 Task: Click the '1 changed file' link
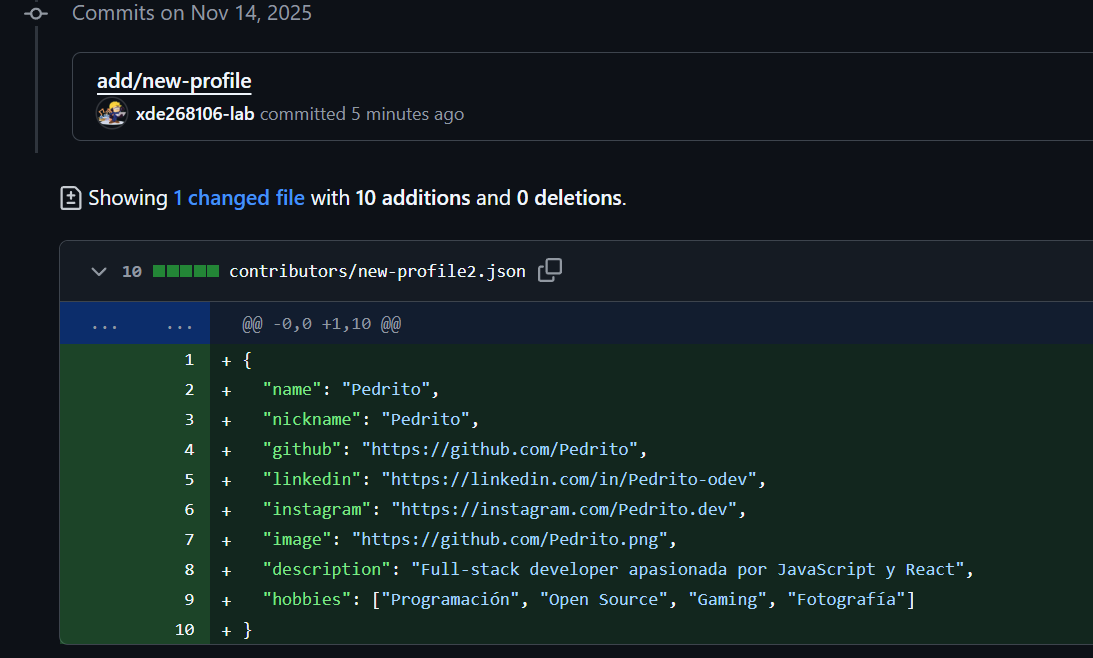tap(239, 198)
